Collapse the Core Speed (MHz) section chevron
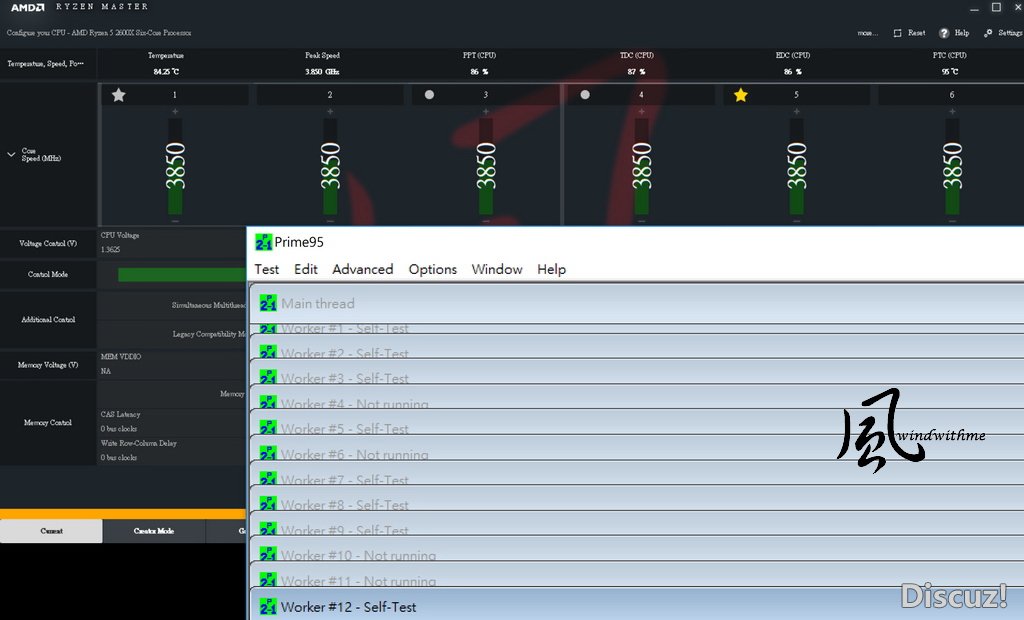The height and width of the screenshot is (620, 1024). click(x=11, y=155)
